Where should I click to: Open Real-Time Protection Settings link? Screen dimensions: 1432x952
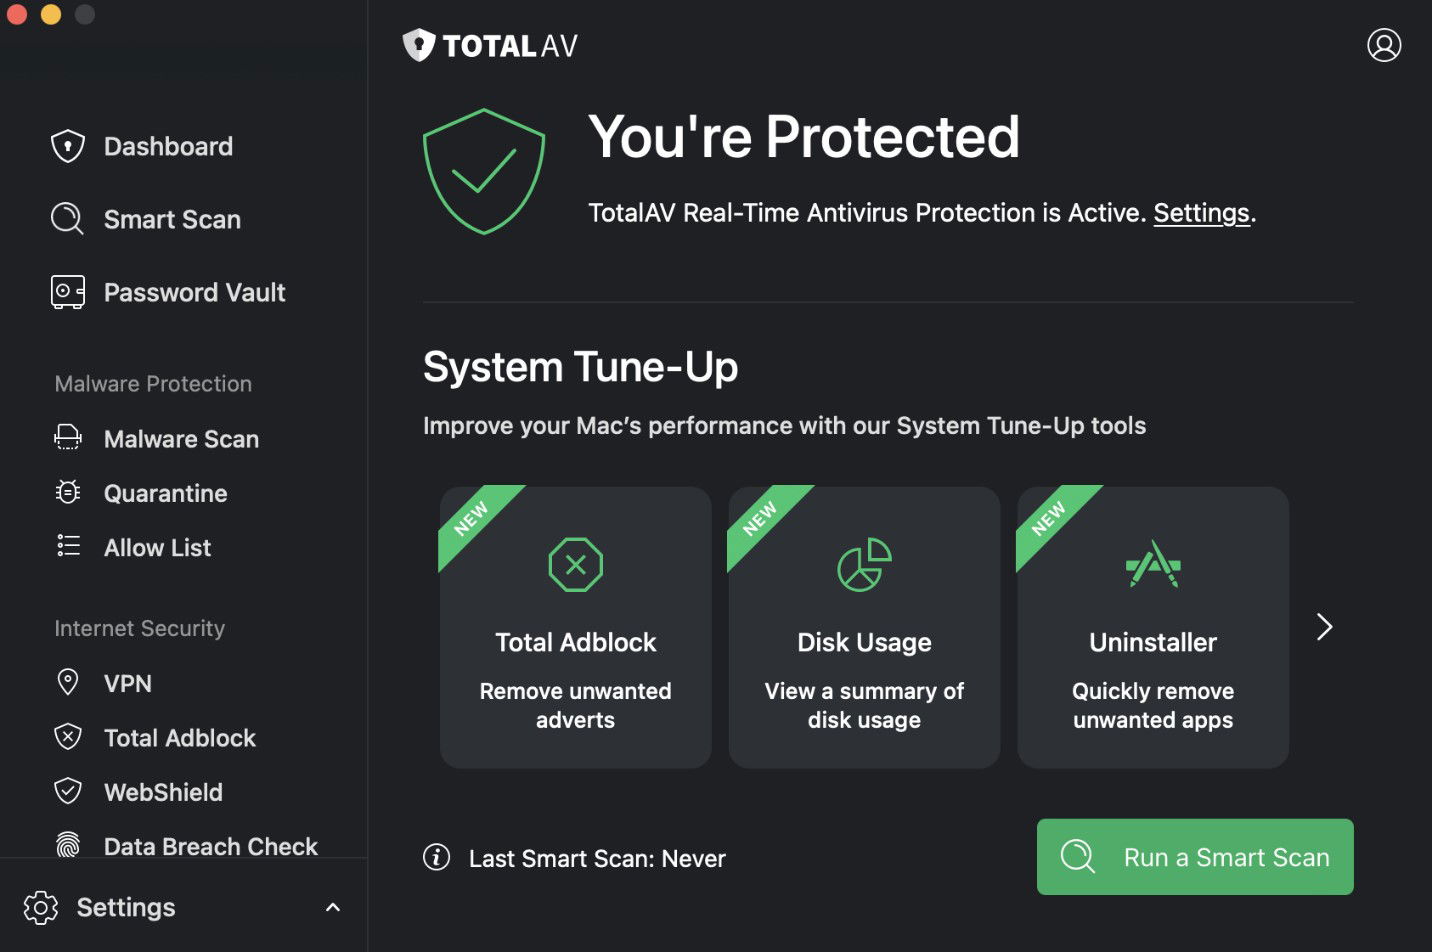click(1200, 213)
